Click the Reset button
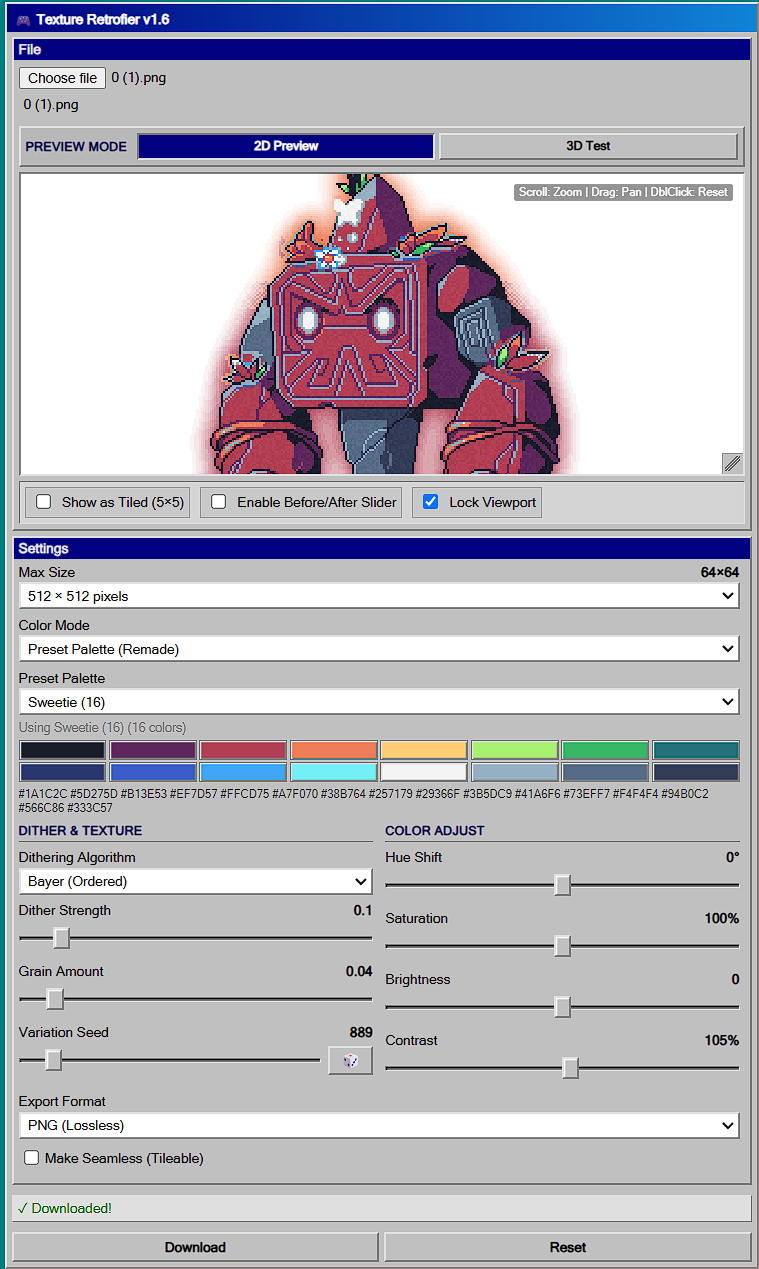This screenshot has width=759, height=1269. pos(567,1247)
